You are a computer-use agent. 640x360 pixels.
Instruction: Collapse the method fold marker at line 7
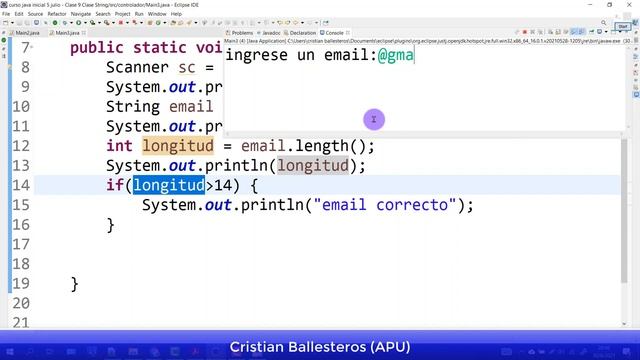point(32,47)
